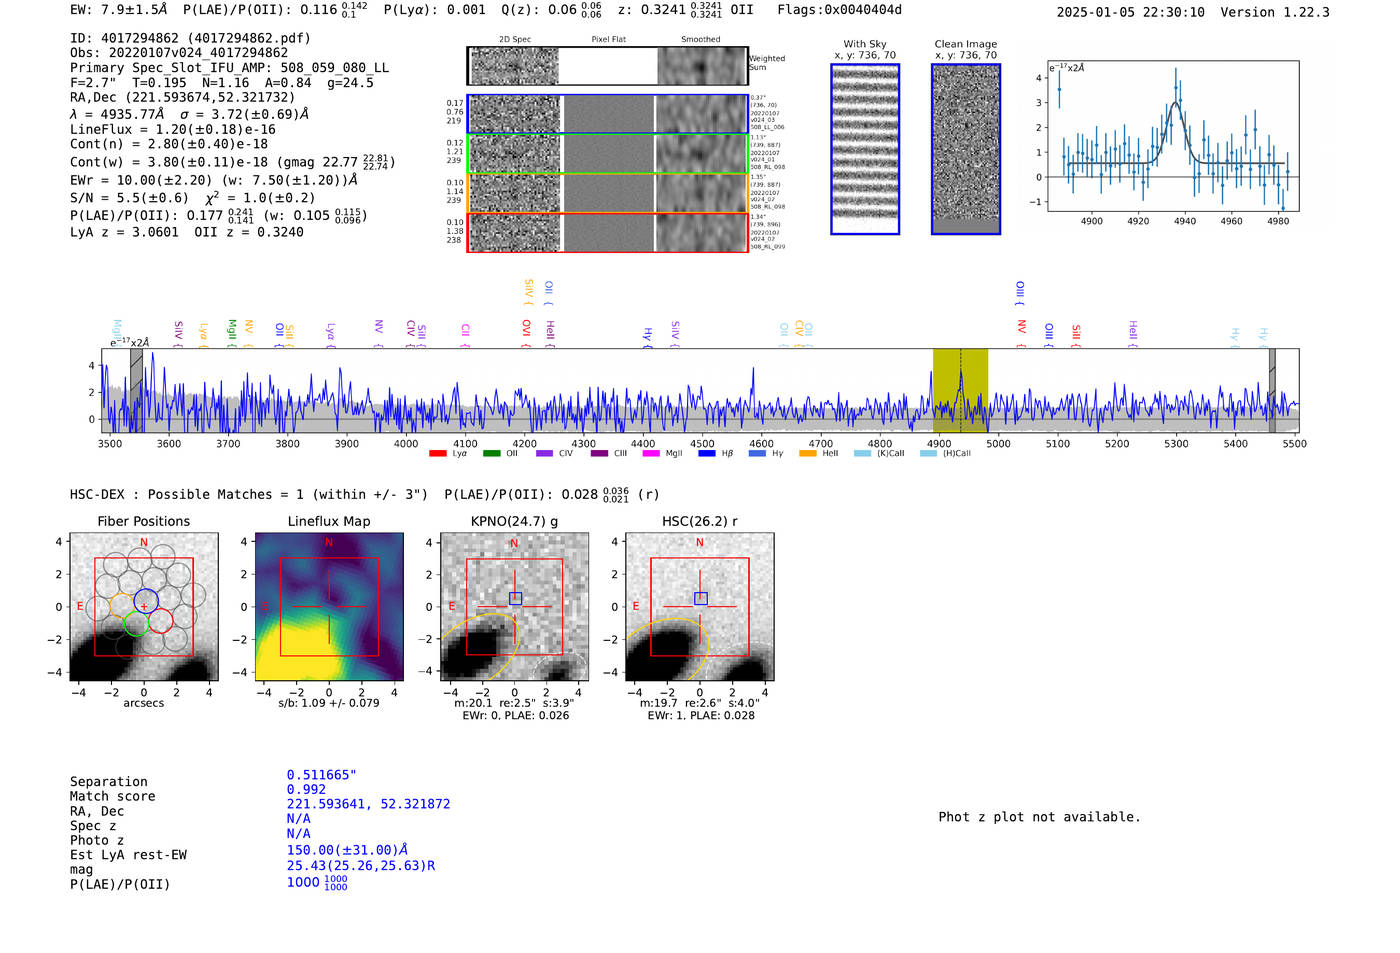Image resolution: width=1400 pixels, height=953 pixels.
Task: Click the Cont(n) = 2.80(±0.40)e-18 line
Action: pos(169,144)
